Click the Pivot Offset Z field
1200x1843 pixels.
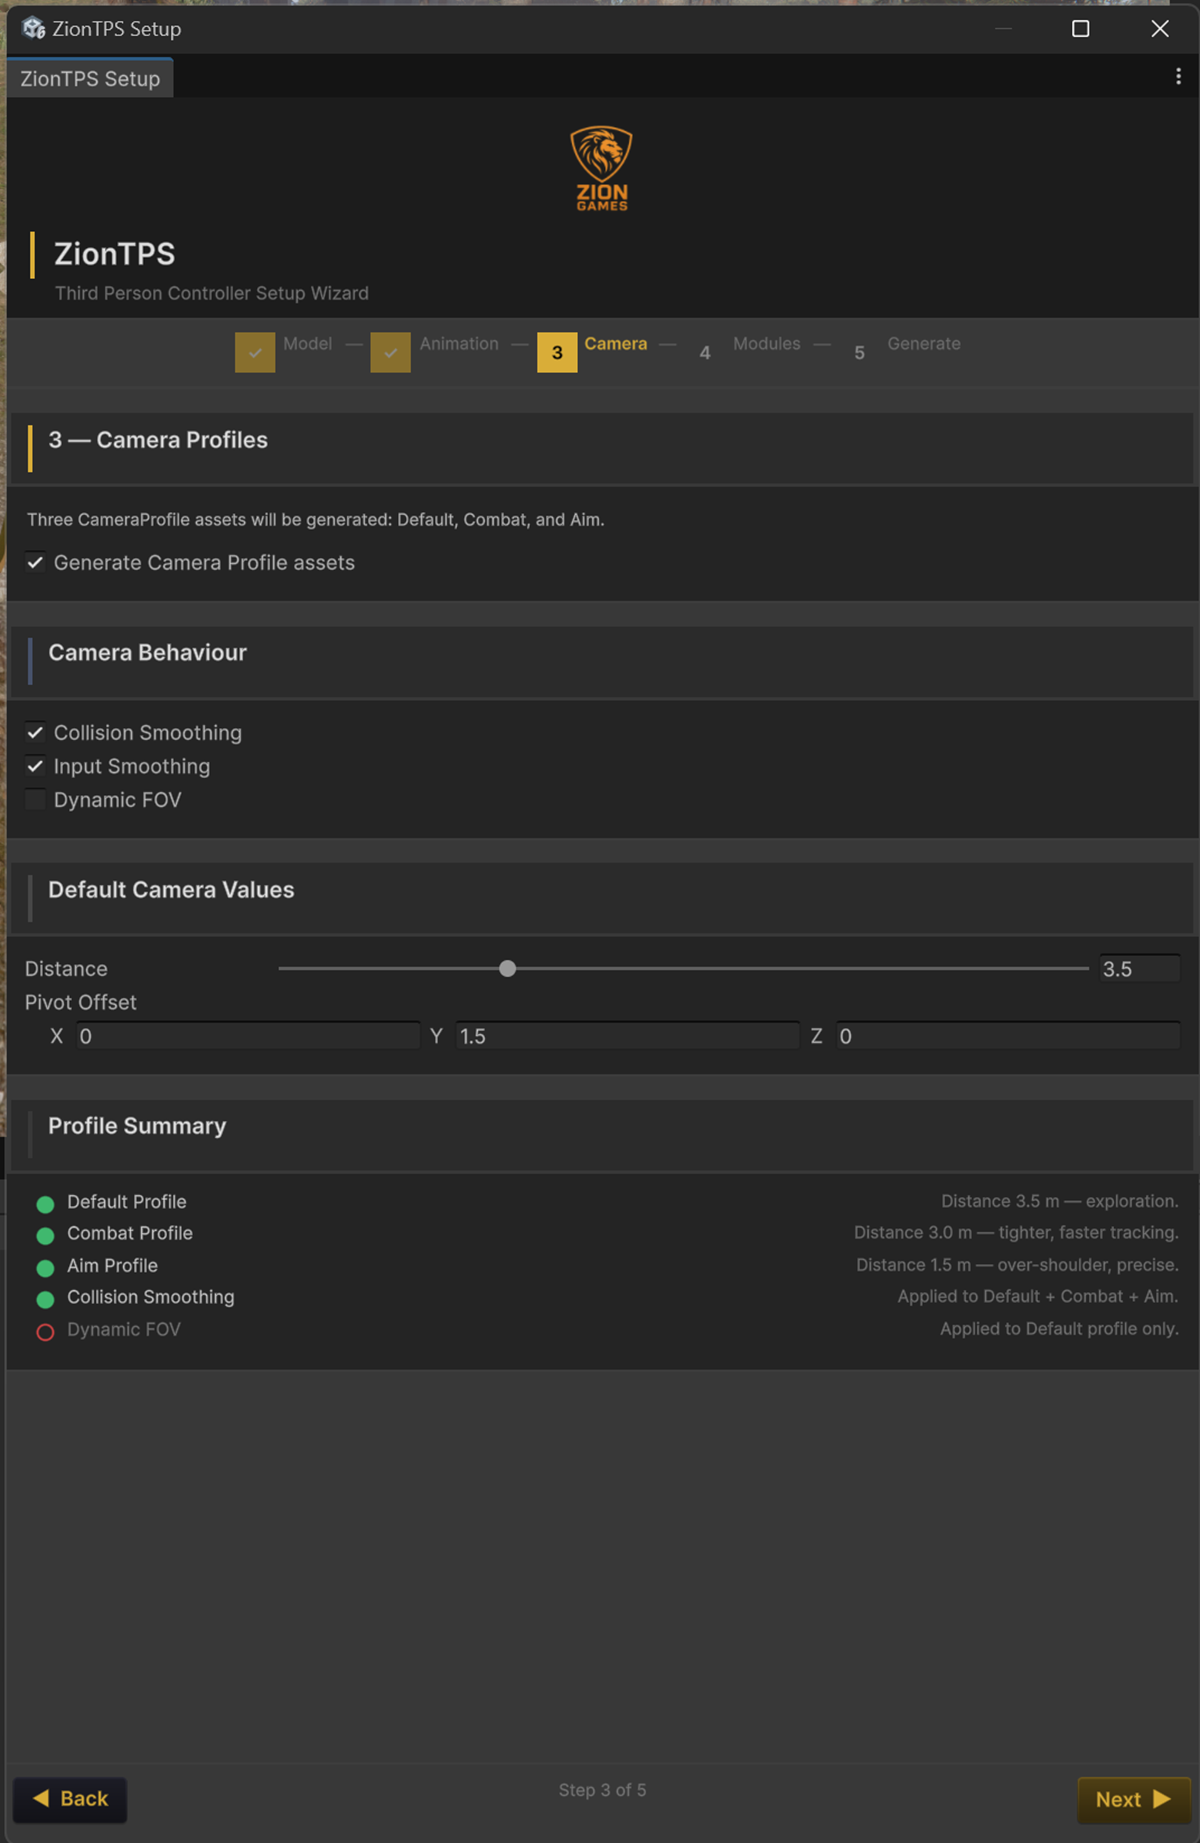point(1008,1036)
